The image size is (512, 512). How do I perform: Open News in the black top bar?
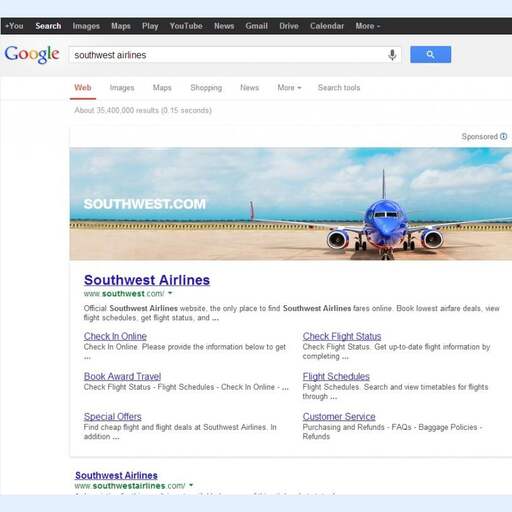pos(224,26)
